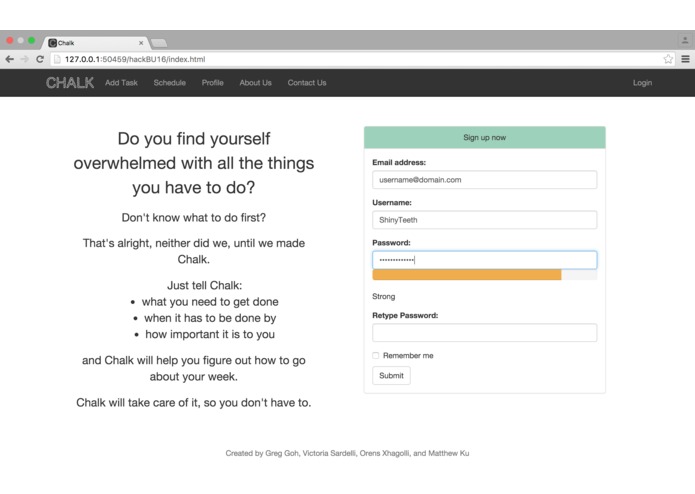
Task: Click the browser back arrow
Action: click(x=10, y=59)
